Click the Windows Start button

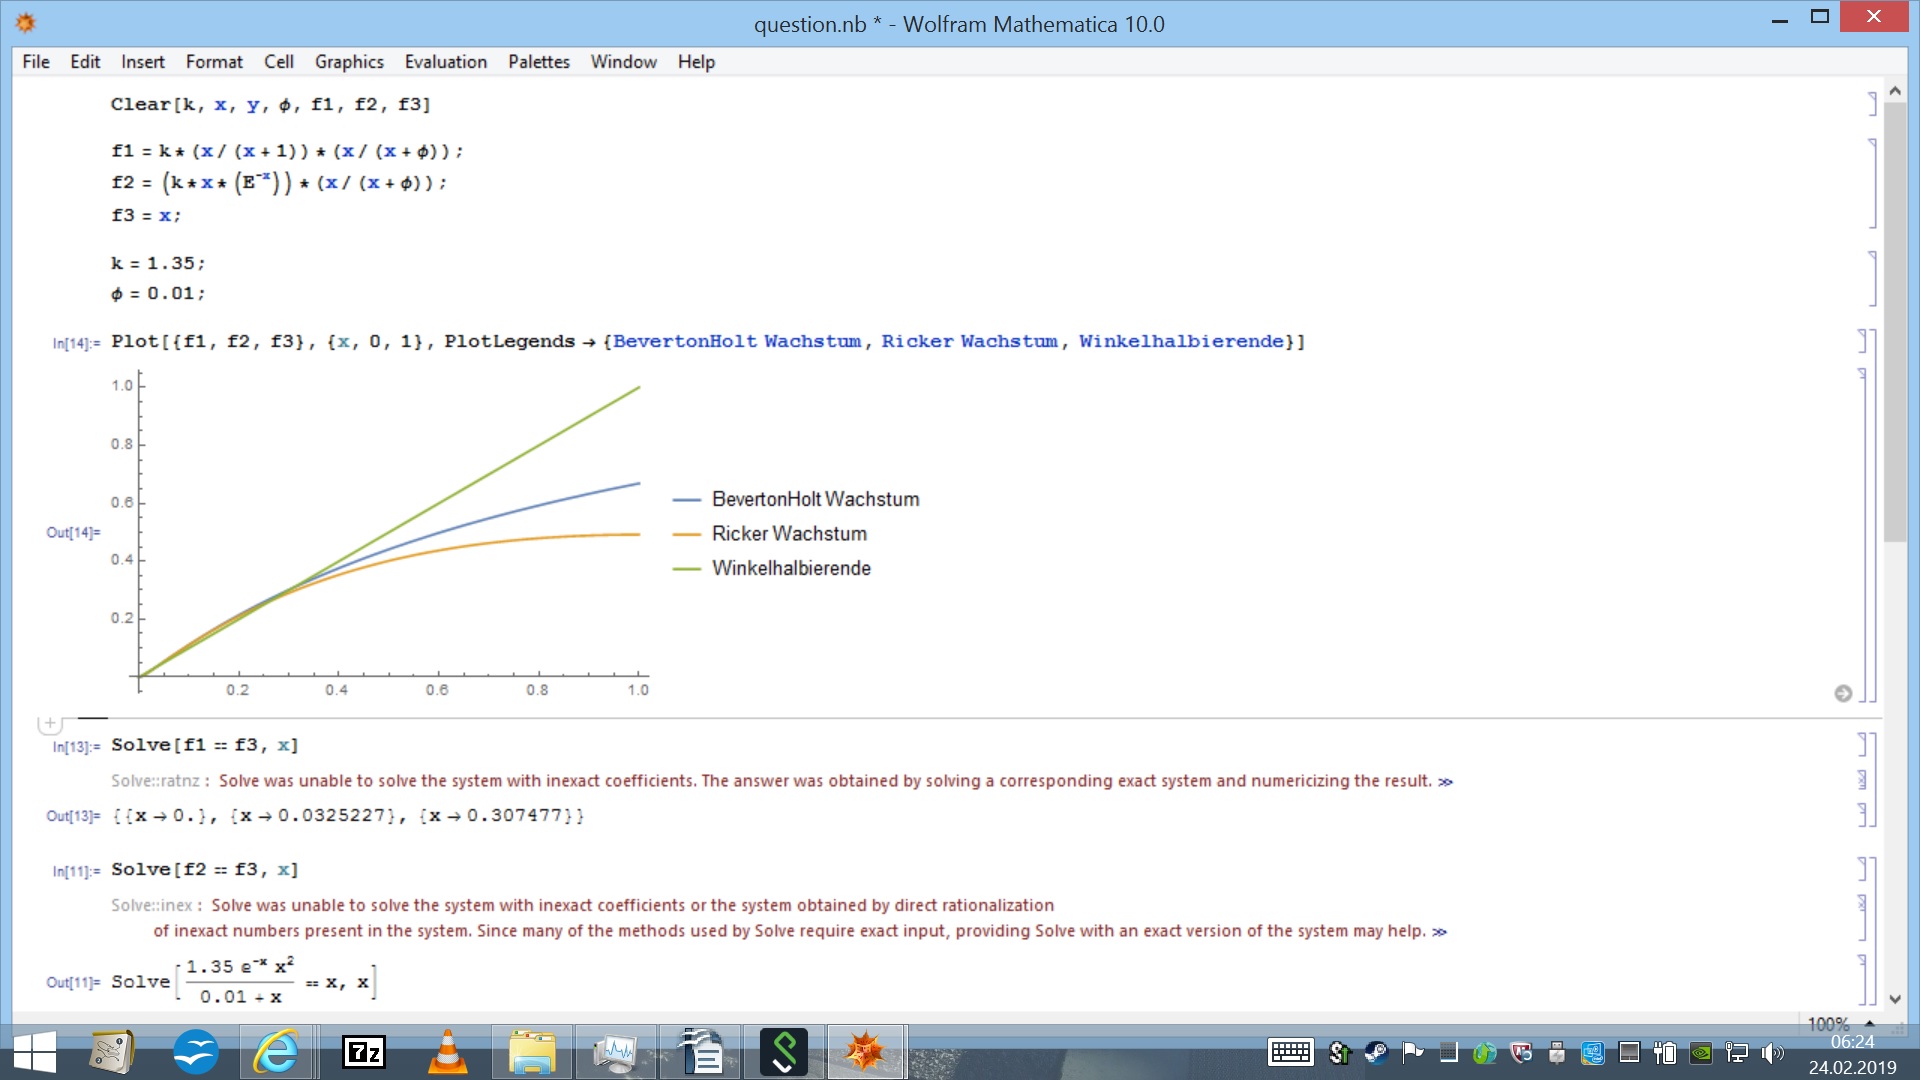(x=35, y=1052)
